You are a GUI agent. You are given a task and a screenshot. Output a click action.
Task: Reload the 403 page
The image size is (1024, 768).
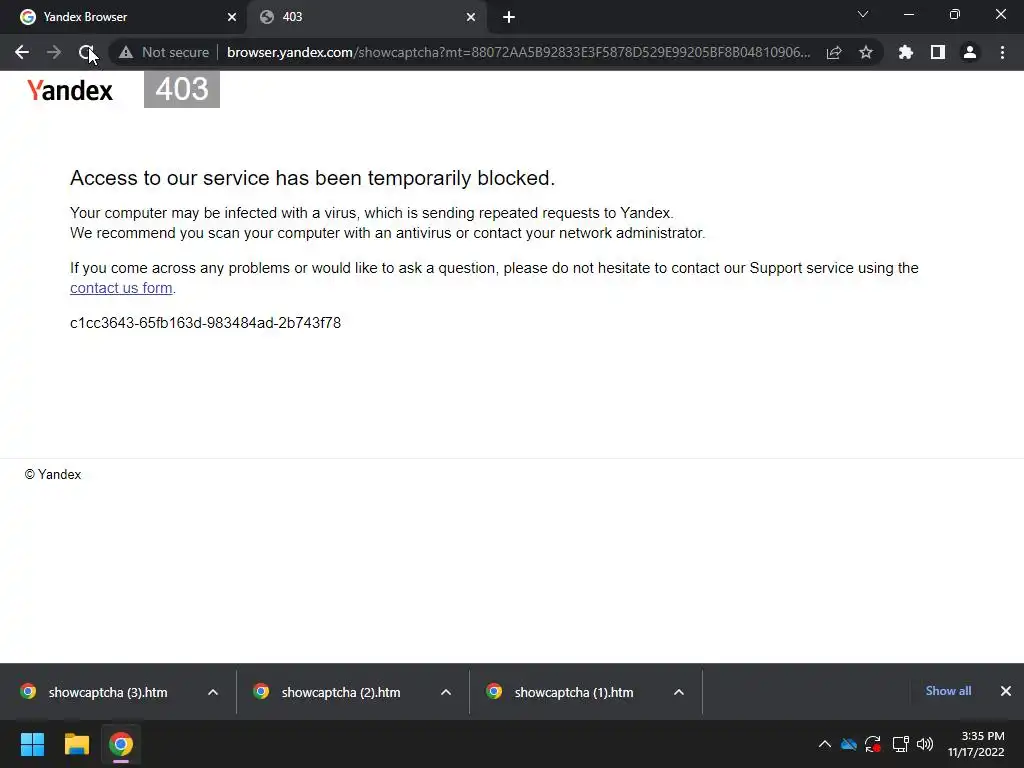(x=86, y=52)
